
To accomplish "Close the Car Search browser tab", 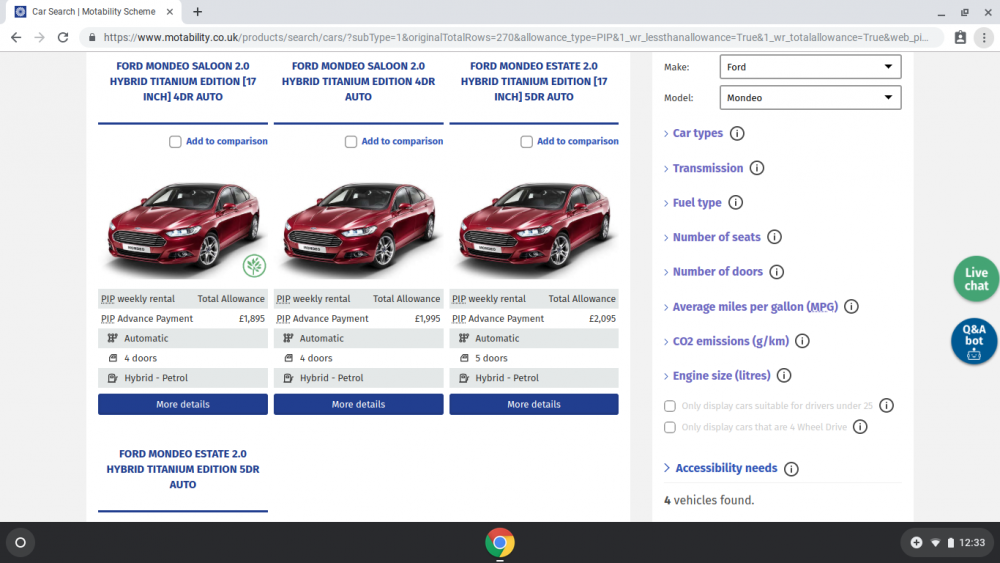I will coord(170,11).
